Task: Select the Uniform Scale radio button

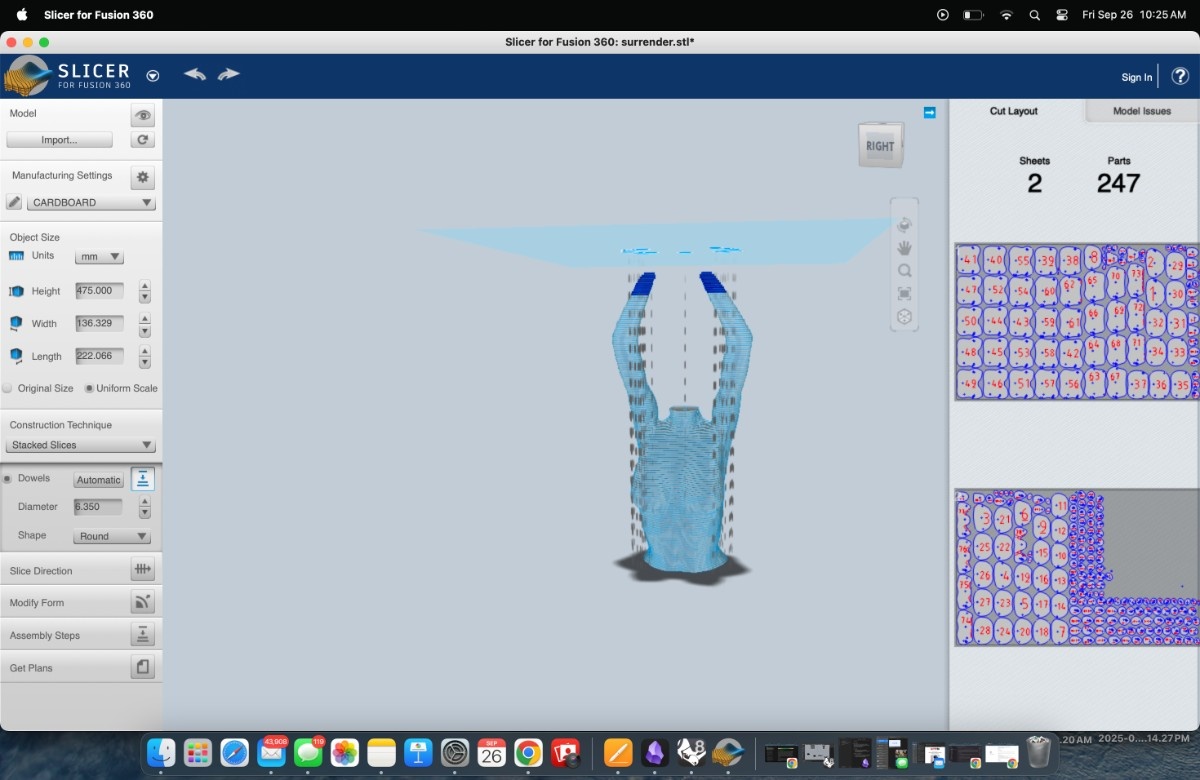Action: tap(89, 388)
